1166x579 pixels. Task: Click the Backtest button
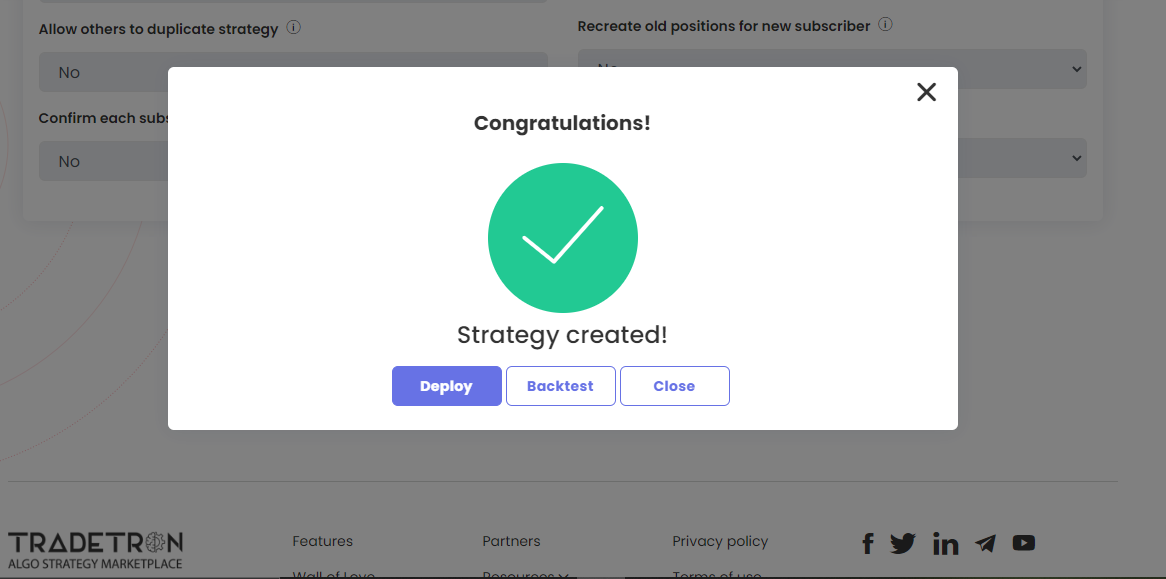tap(561, 386)
